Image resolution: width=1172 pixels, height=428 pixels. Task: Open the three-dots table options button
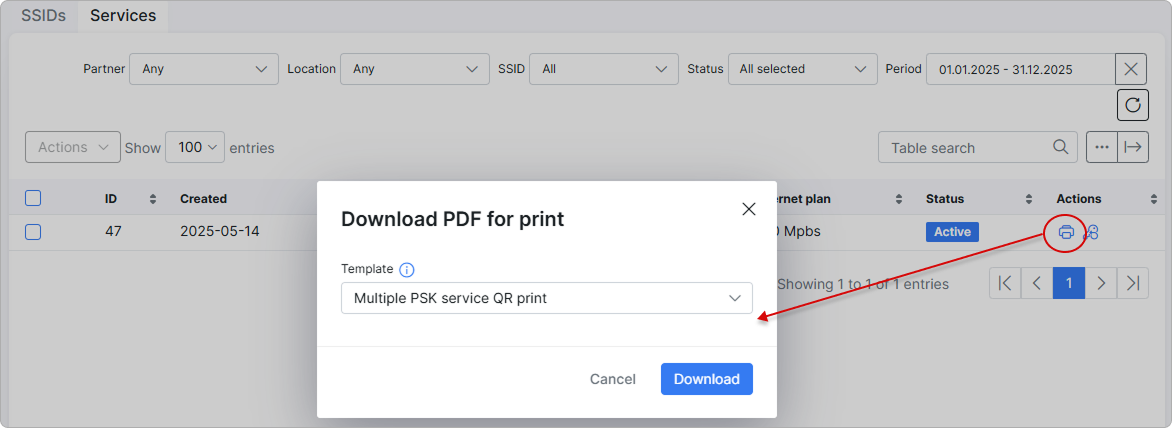coord(1102,147)
